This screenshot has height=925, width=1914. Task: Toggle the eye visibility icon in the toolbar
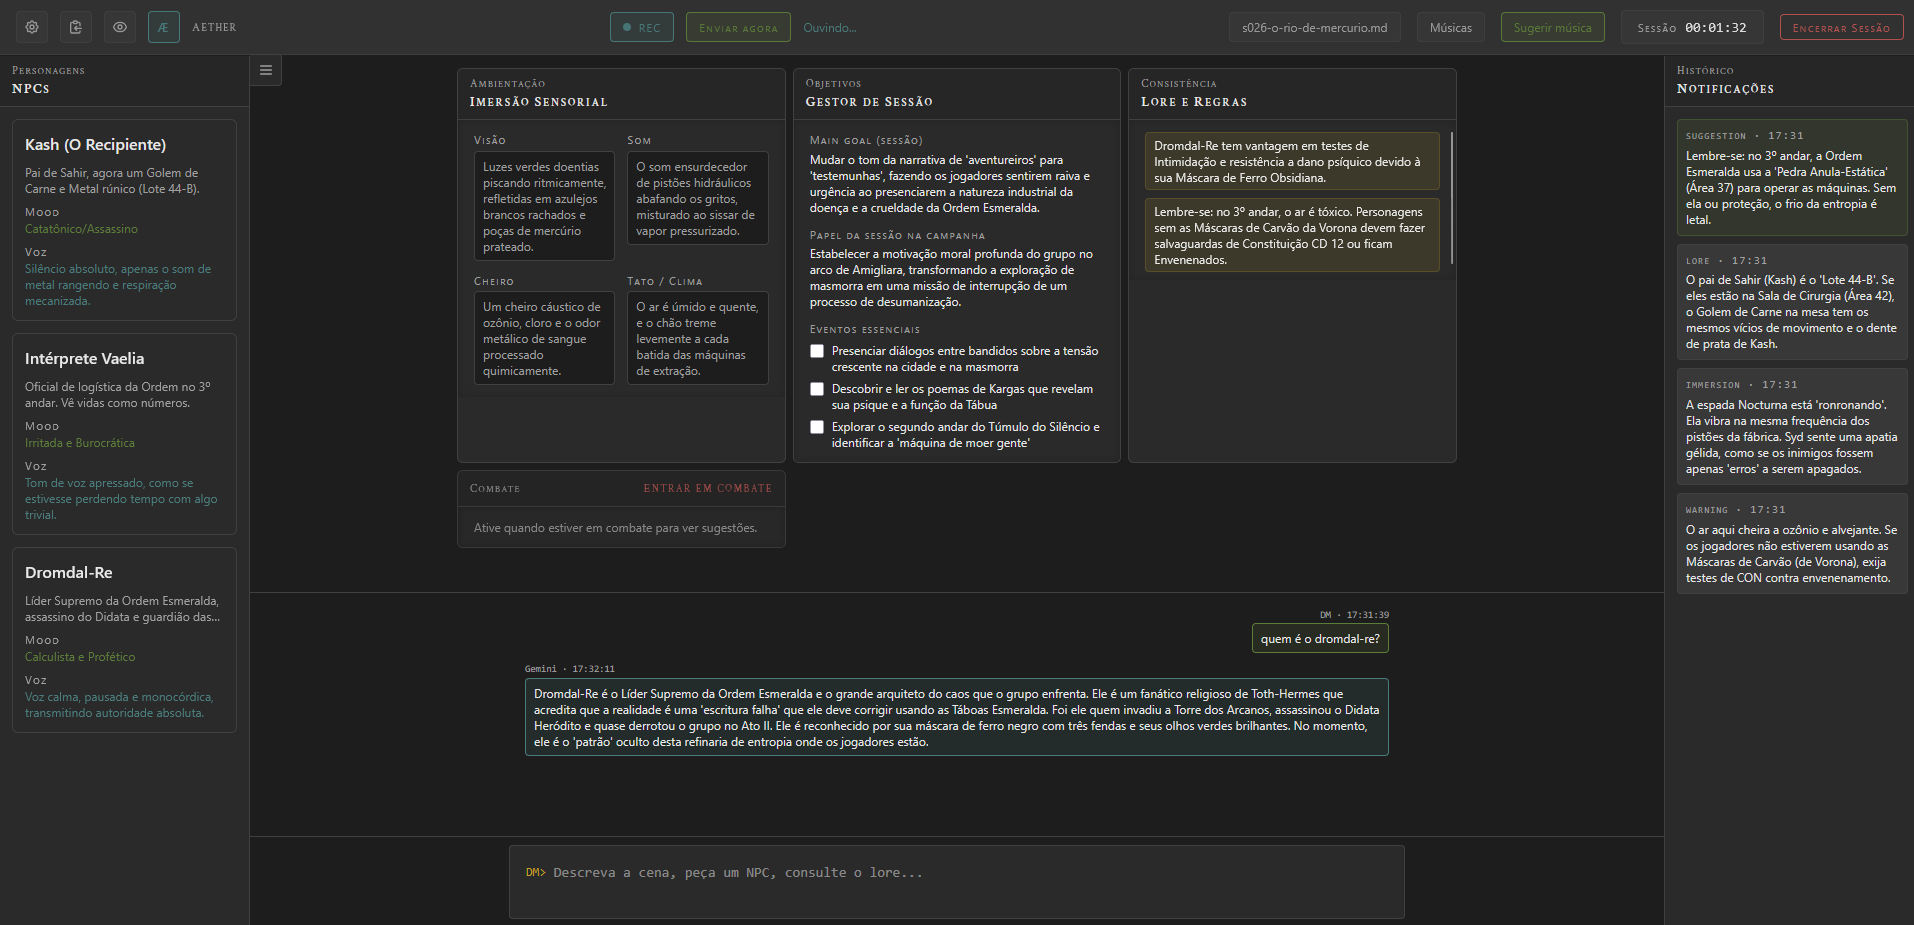pos(119,27)
